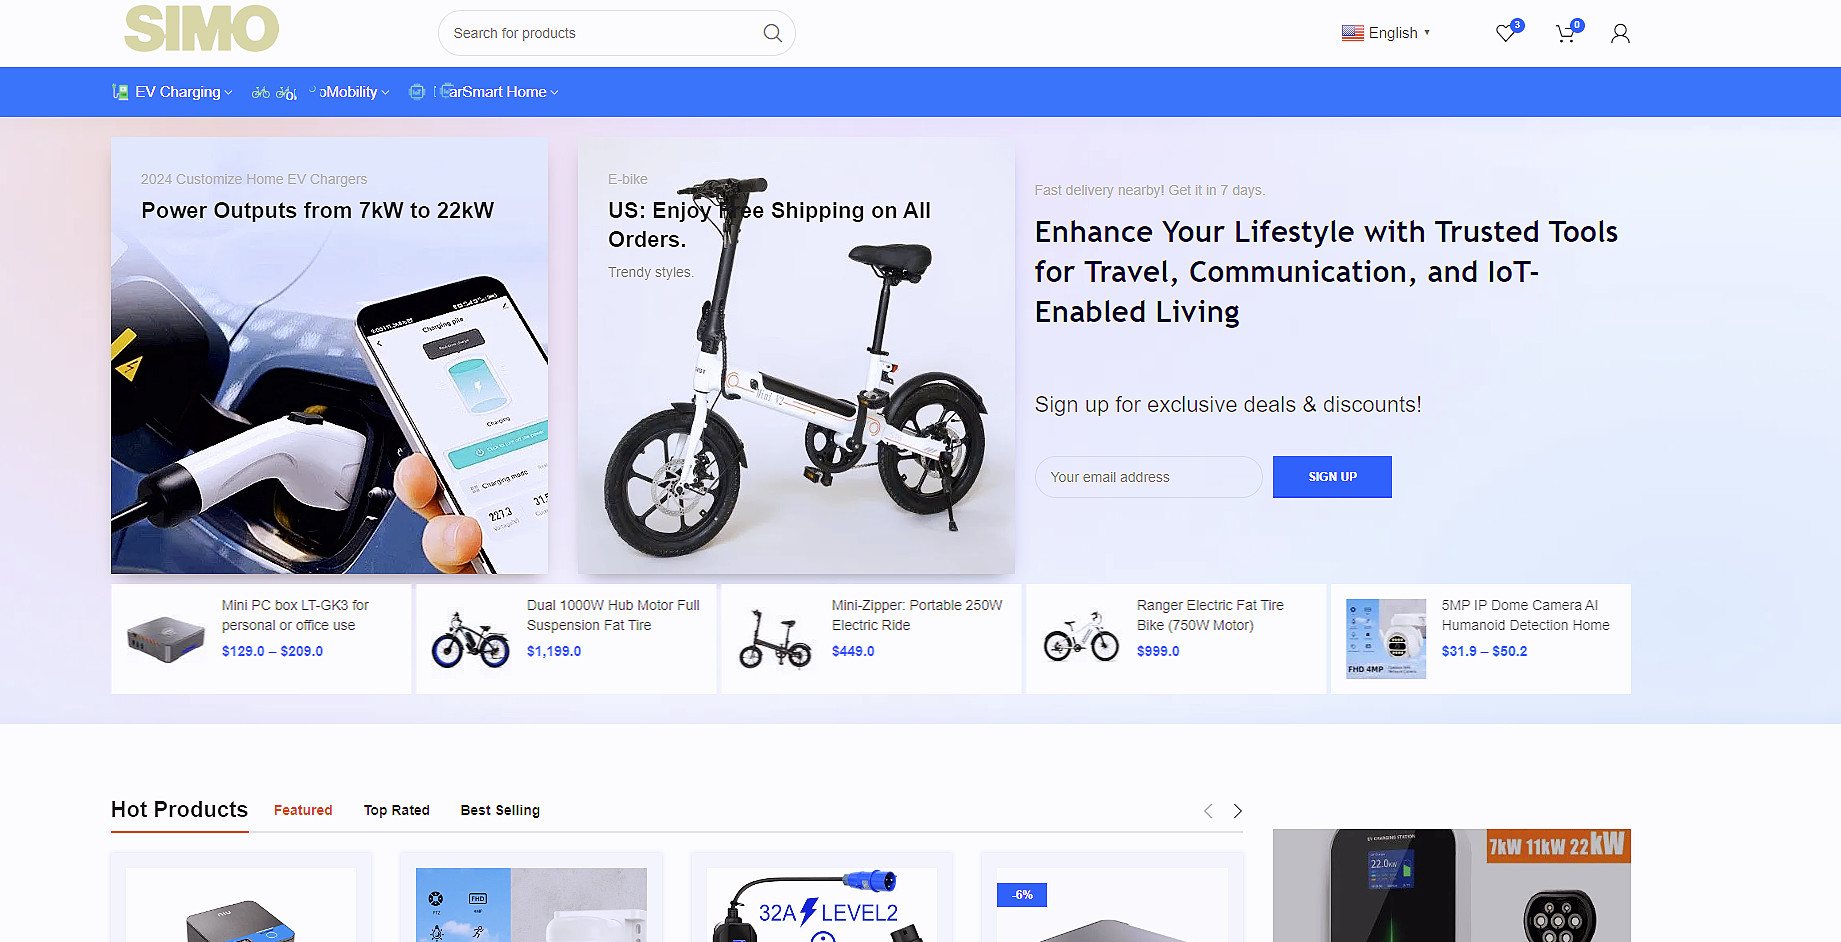
Task: Switch to the Top Rated tab
Action: click(x=397, y=810)
